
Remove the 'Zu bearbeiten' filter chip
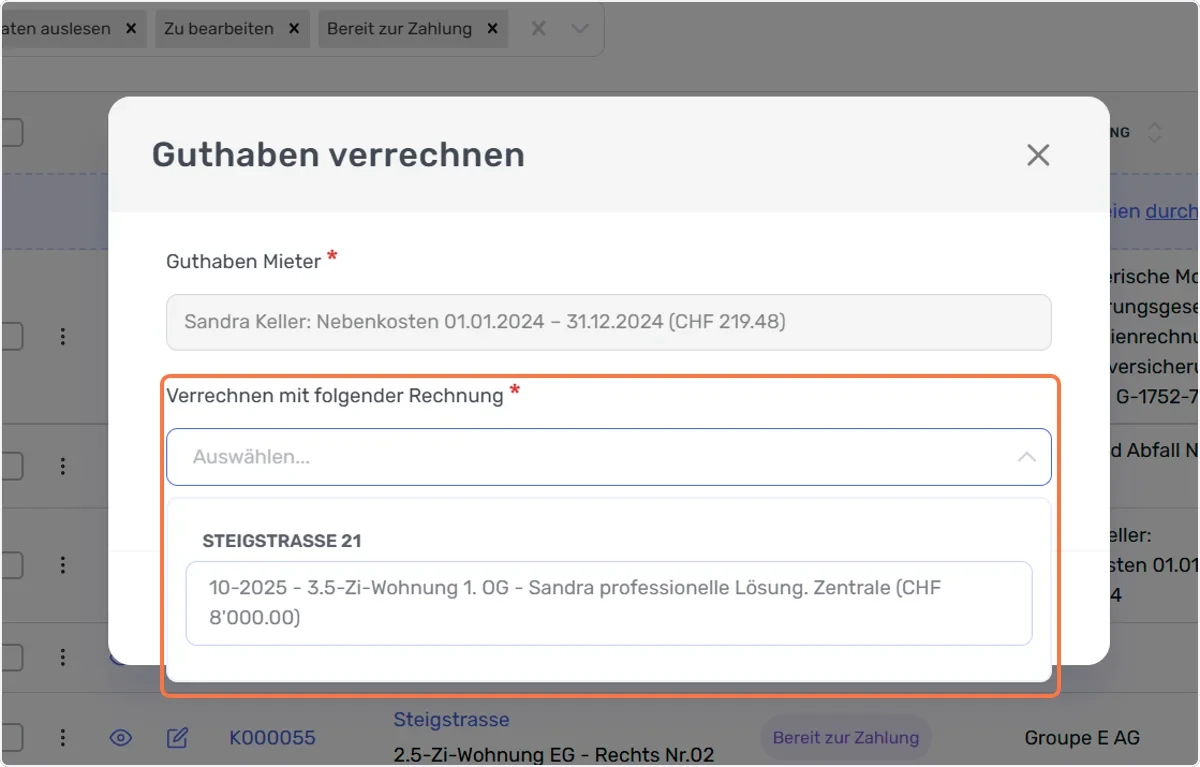294,29
